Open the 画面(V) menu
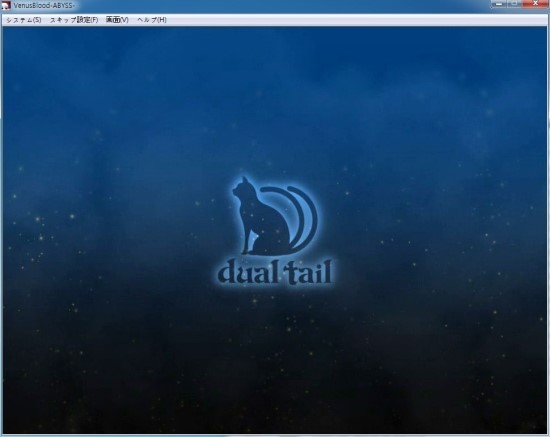This screenshot has width=550, height=437. [x=117, y=20]
